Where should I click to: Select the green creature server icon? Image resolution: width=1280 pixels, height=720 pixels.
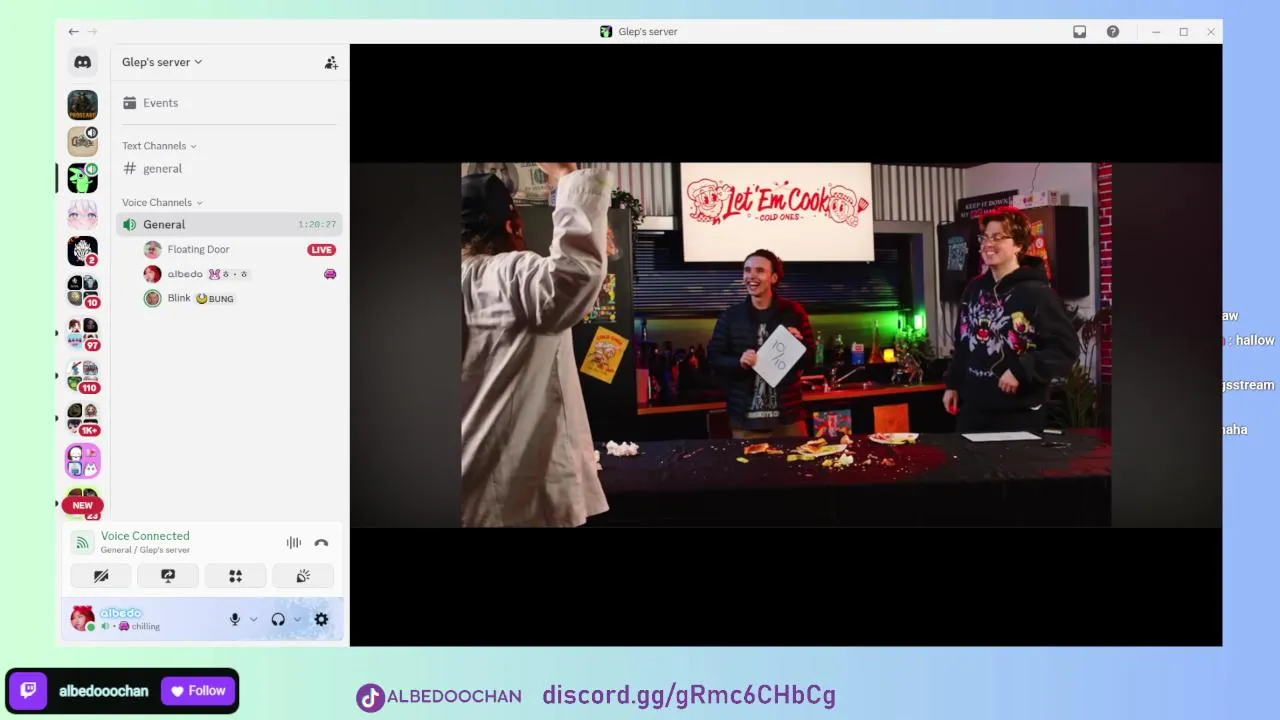coord(82,178)
